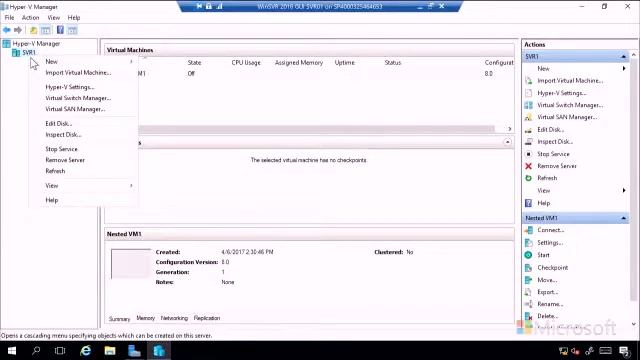Sort virtual machines by CPU Usage column

click(x=246, y=63)
